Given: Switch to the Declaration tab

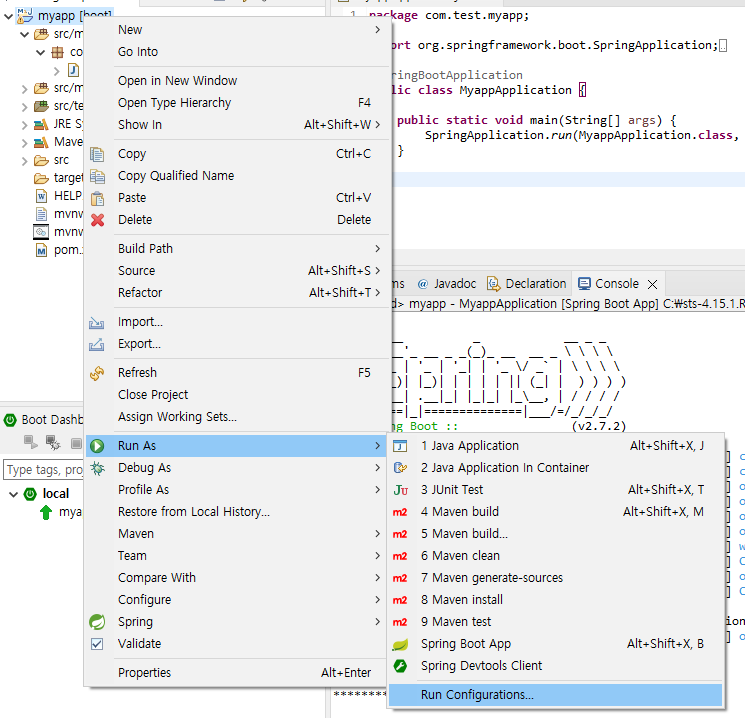Looking at the screenshot, I should click(527, 284).
